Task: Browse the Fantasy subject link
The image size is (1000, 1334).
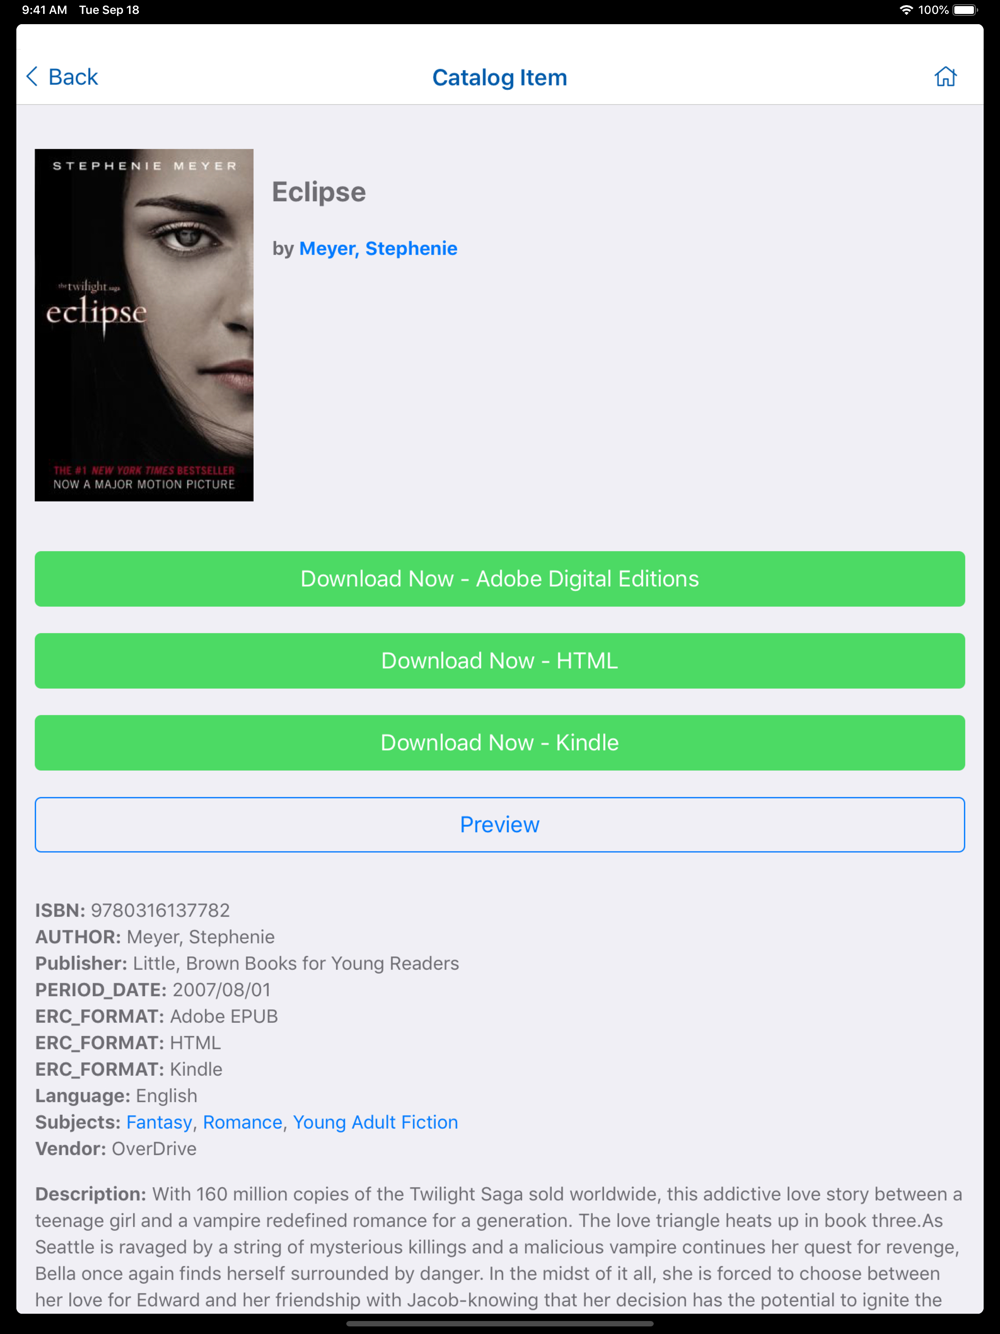Action: (x=159, y=1122)
